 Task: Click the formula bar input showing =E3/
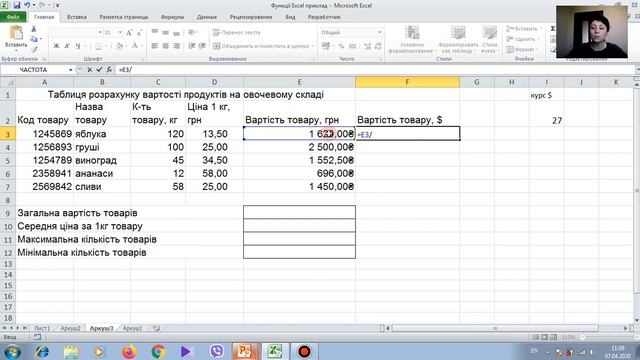[x=376, y=70]
